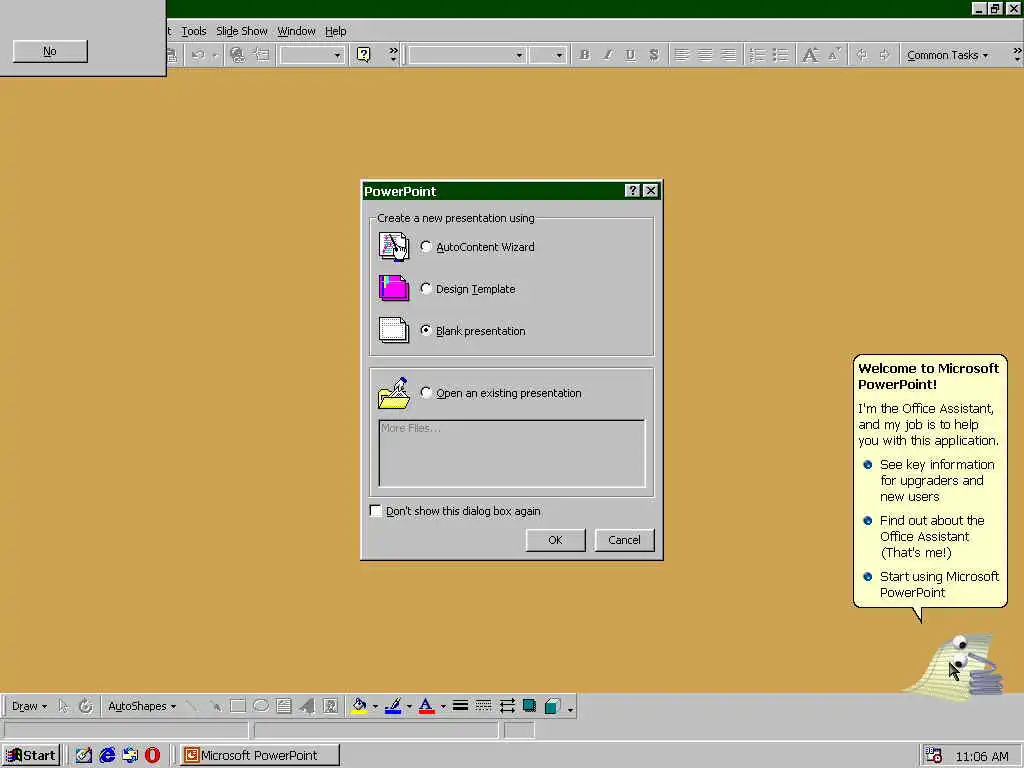Open 3-D settings on the drawing toolbar
The image size is (1024, 768).
pyautogui.click(x=552, y=706)
